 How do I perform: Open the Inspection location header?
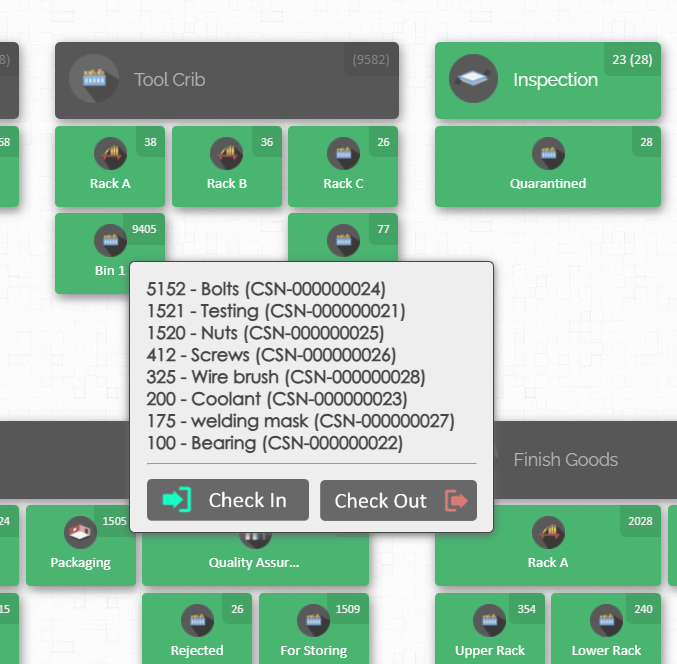tap(548, 80)
